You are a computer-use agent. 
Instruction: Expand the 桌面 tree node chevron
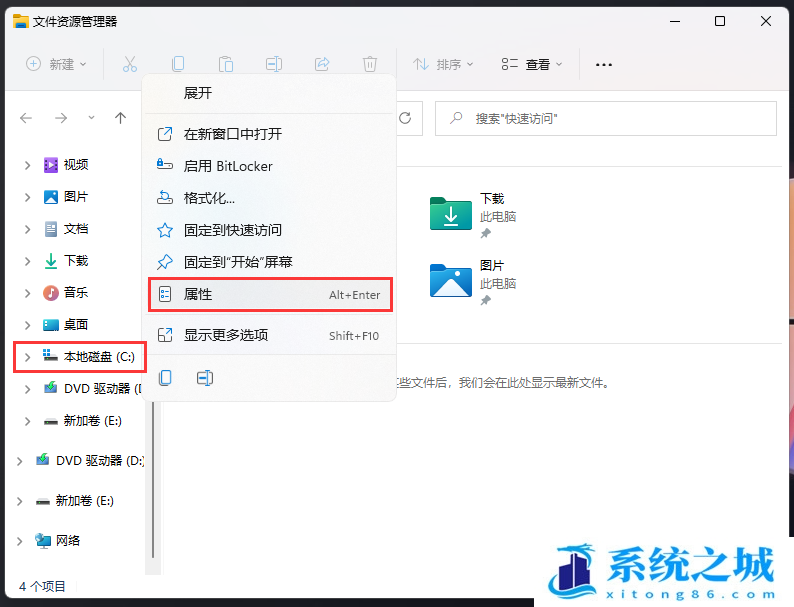[27, 325]
